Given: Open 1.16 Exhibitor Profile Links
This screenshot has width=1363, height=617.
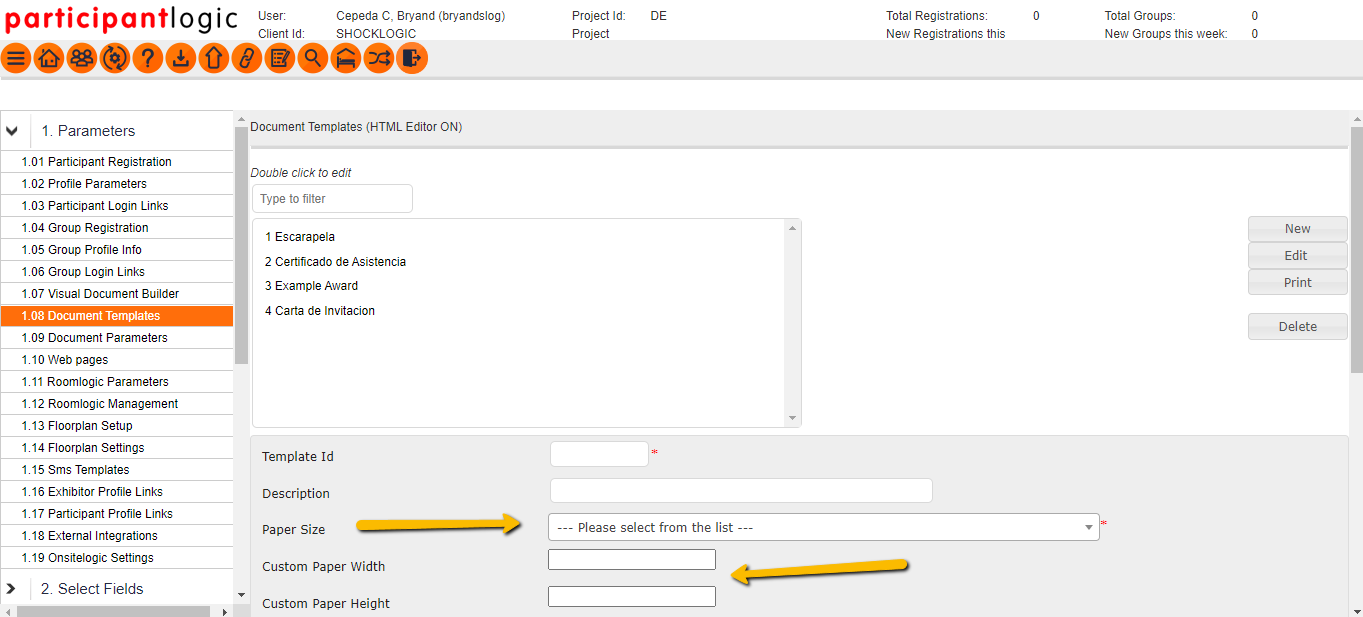Looking at the screenshot, I should pos(117,492).
